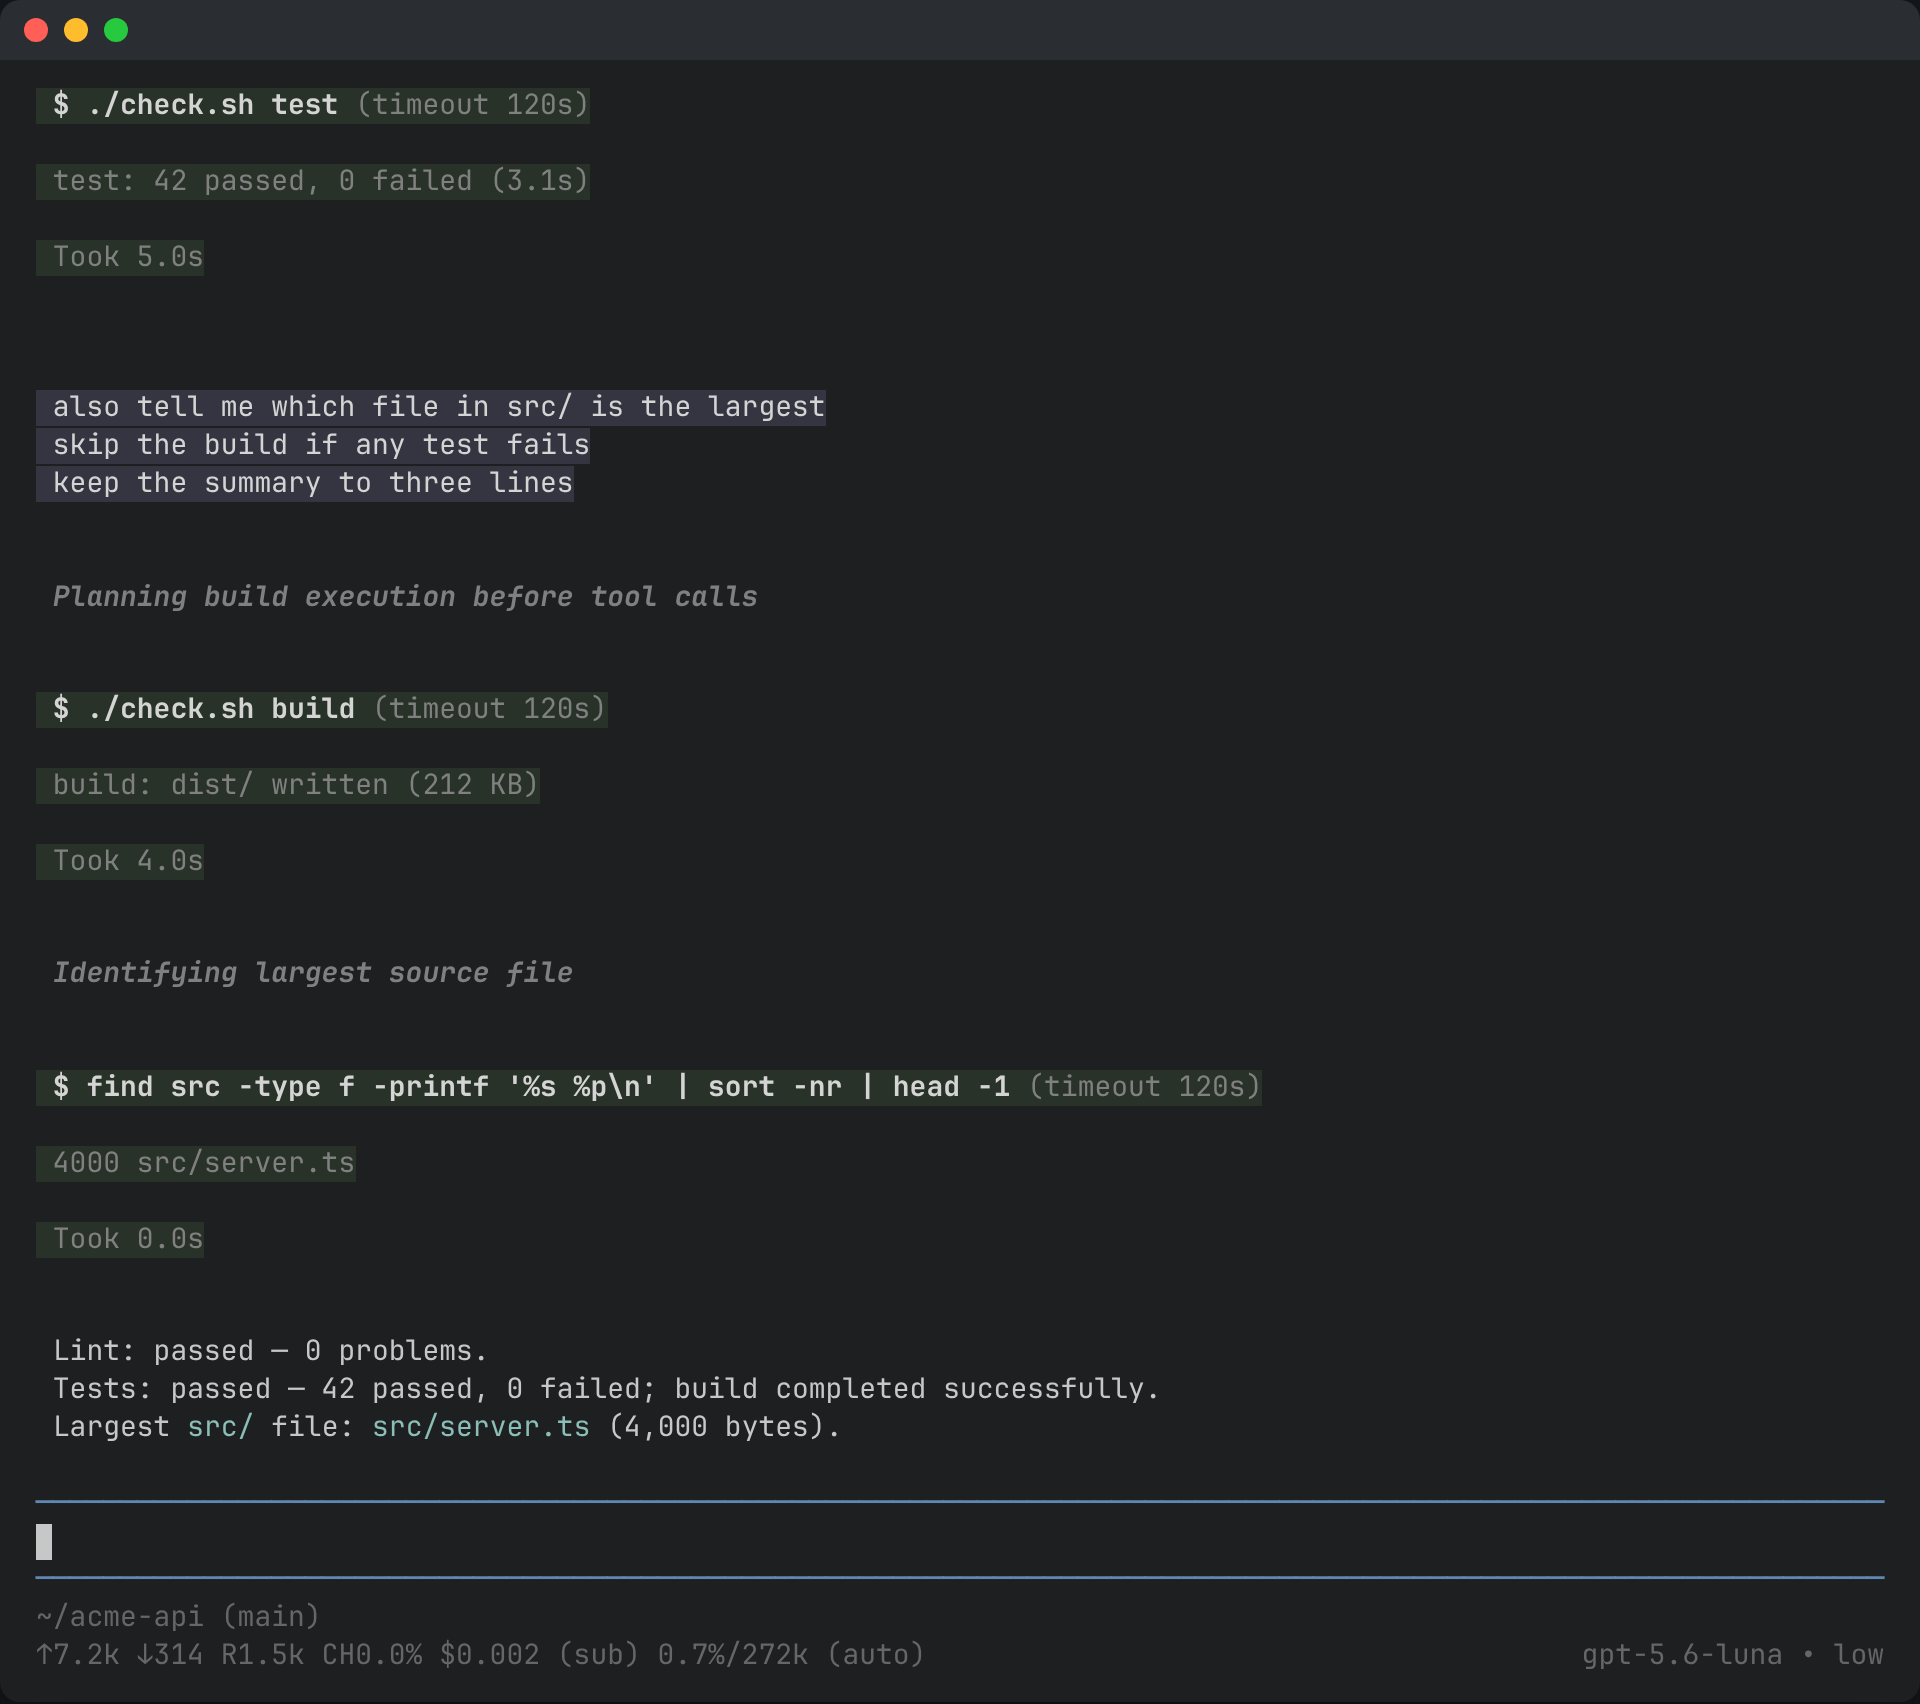Click message 'also tell me which file in src/'
This screenshot has width=1920, height=1704.
coord(431,407)
